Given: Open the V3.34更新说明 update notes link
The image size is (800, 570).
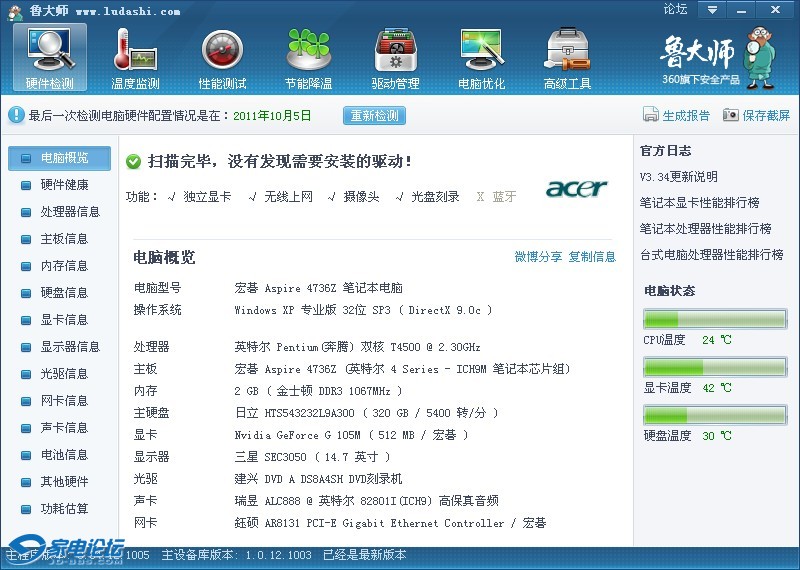Looking at the screenshot, I should (679, 177).
